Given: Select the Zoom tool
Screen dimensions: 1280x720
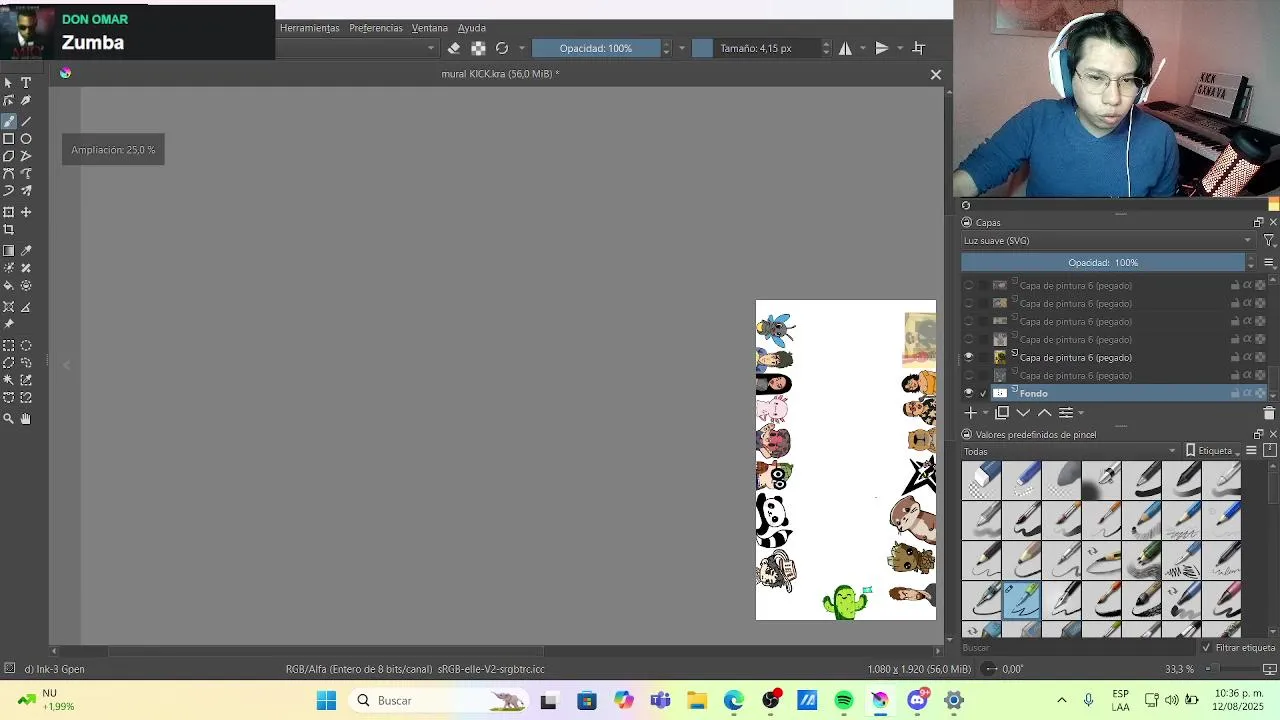Looking at the screenshot, I should pyautogui.click(x=9, y=419).
